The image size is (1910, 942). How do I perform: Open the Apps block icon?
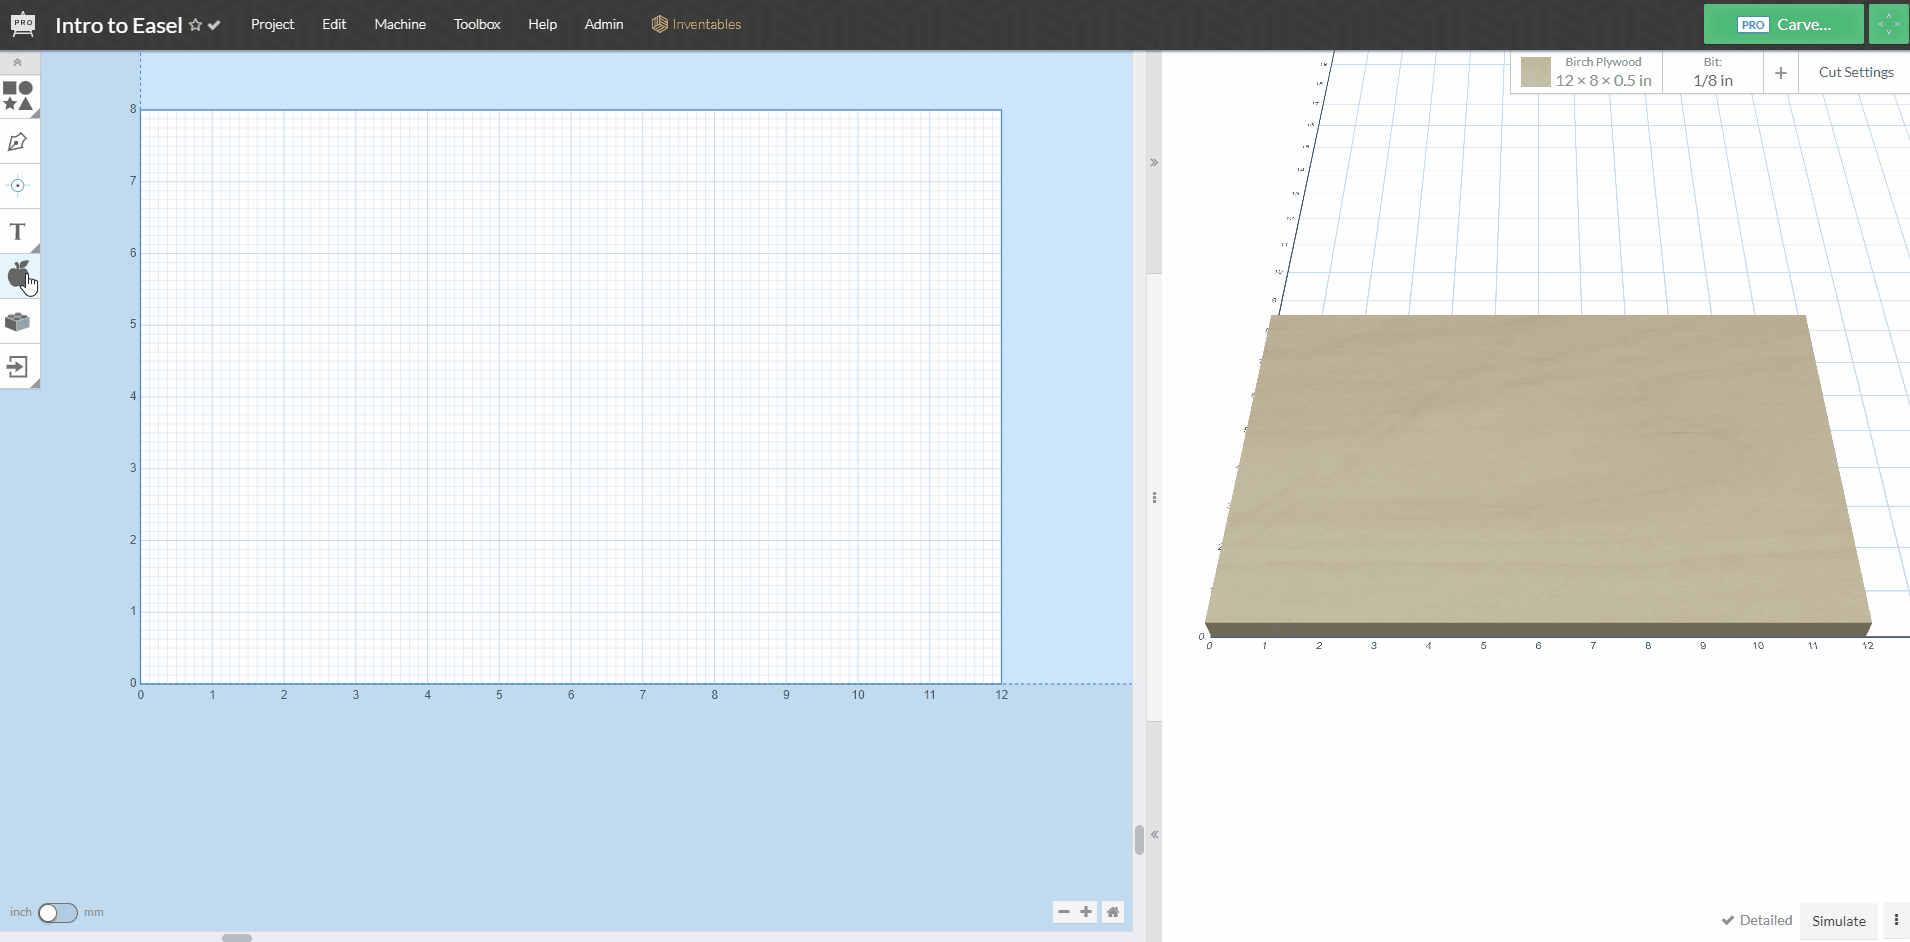(18, 322)
